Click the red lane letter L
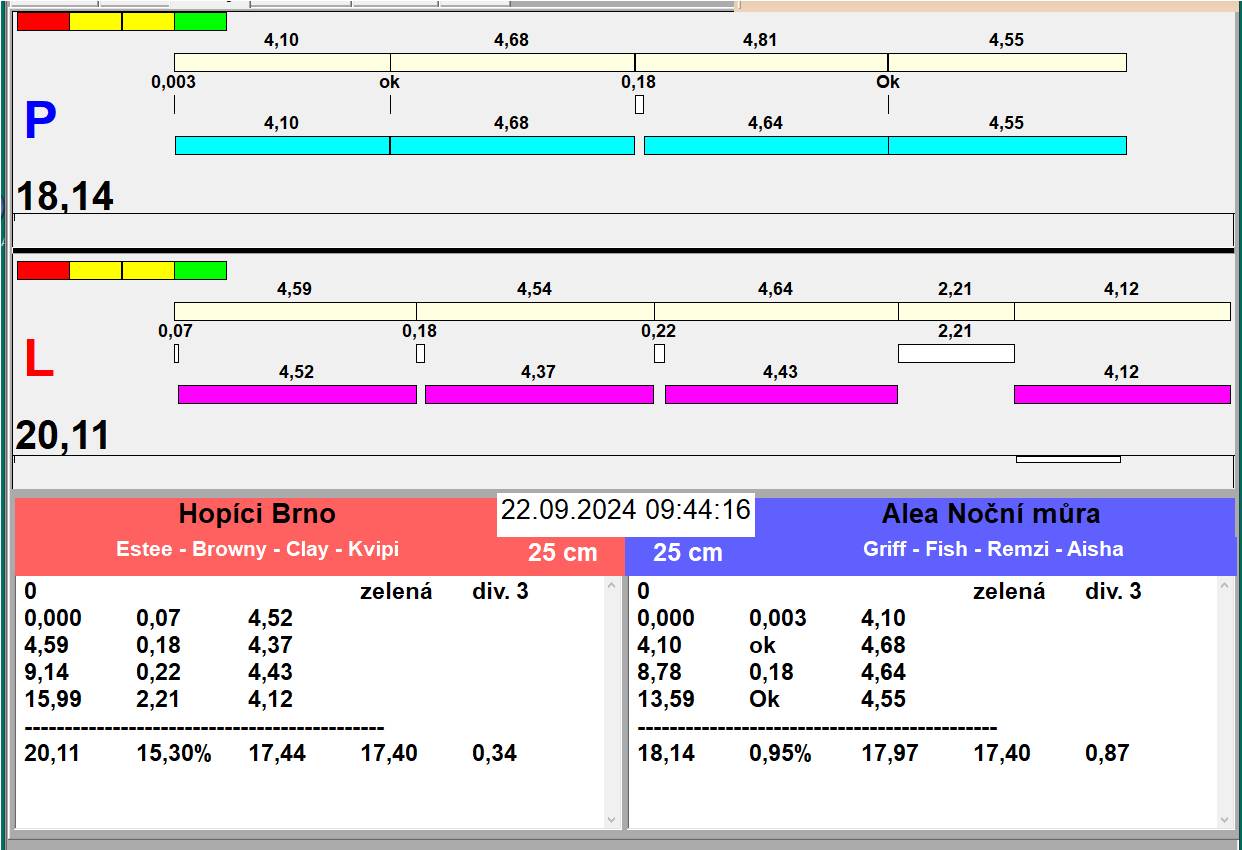The height and width of the screenshot is (850, 1242). coord(38,360)
